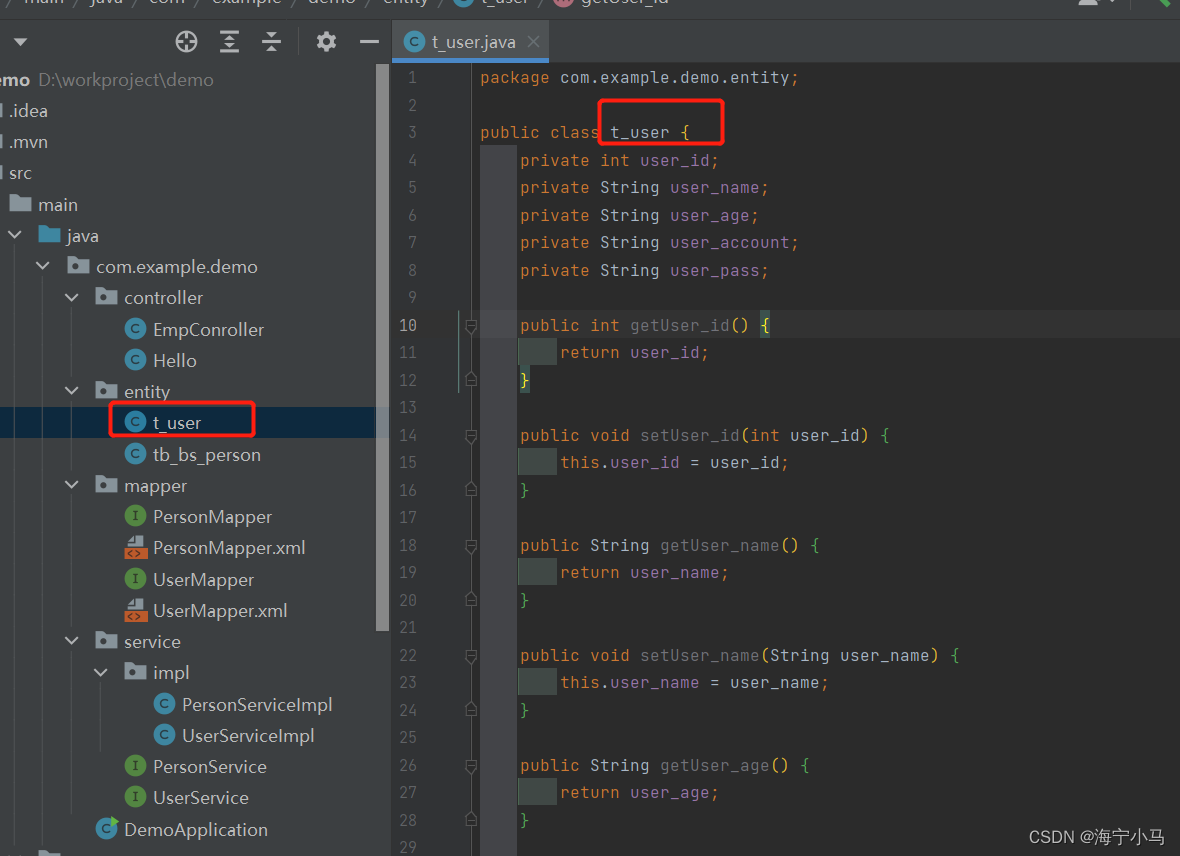Collapse the java source folder

[14, 235]
